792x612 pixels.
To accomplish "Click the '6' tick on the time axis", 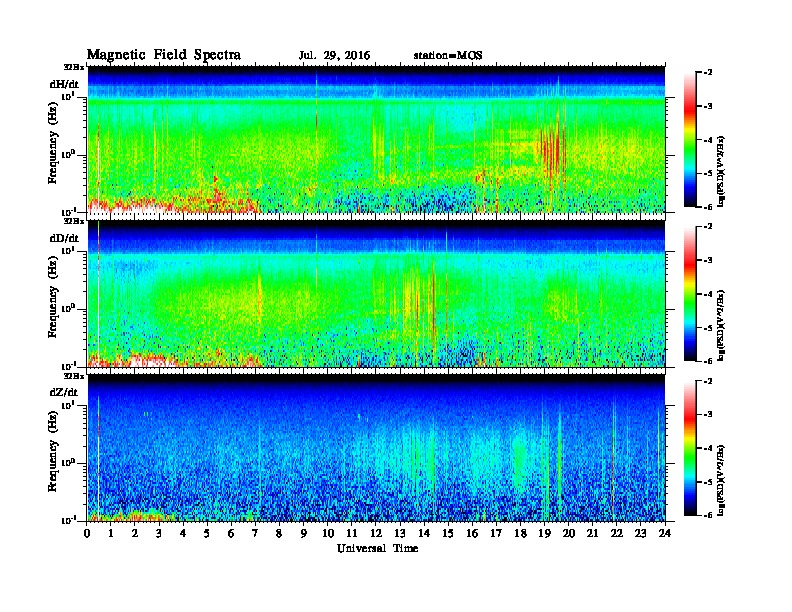I will (x=231, y=533).
